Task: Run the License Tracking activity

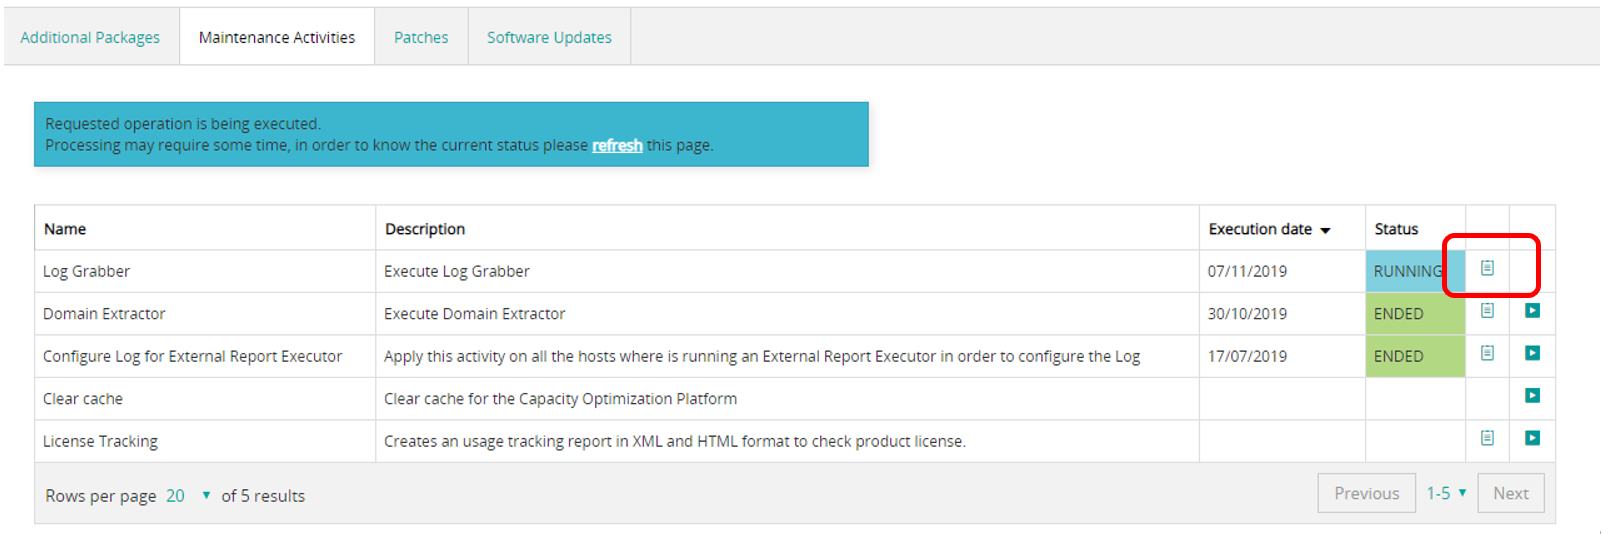Action: pyautogui.click(x=1532, y=438)
